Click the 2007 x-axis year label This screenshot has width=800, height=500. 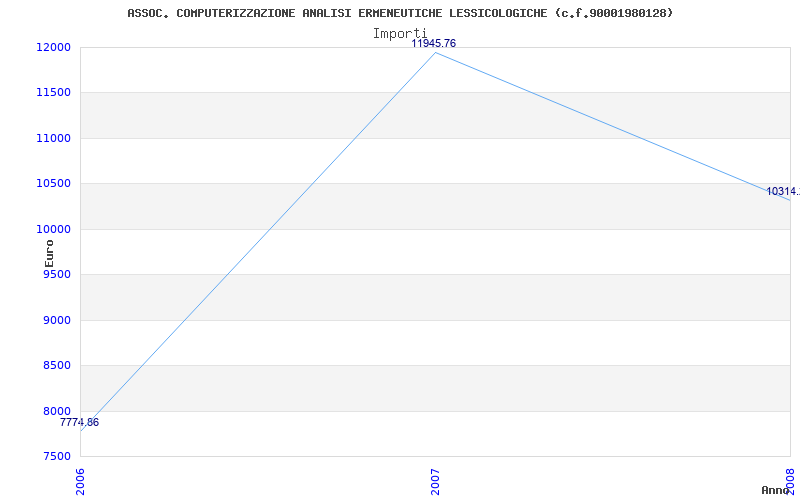coord(435,481)
